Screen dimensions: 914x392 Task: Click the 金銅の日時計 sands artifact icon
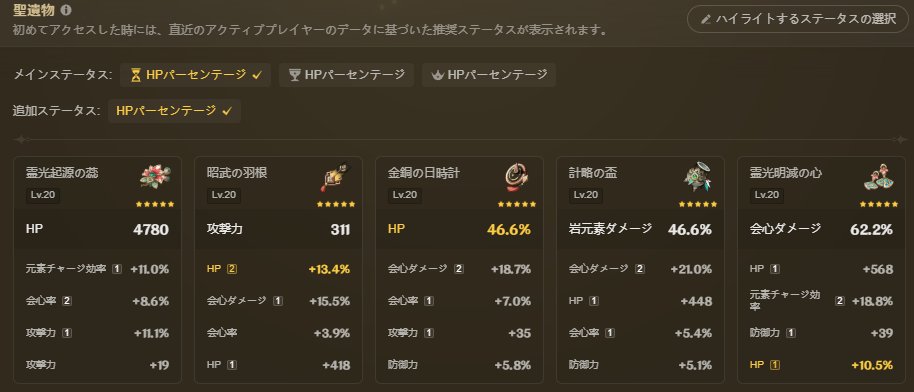click(517, 177)
